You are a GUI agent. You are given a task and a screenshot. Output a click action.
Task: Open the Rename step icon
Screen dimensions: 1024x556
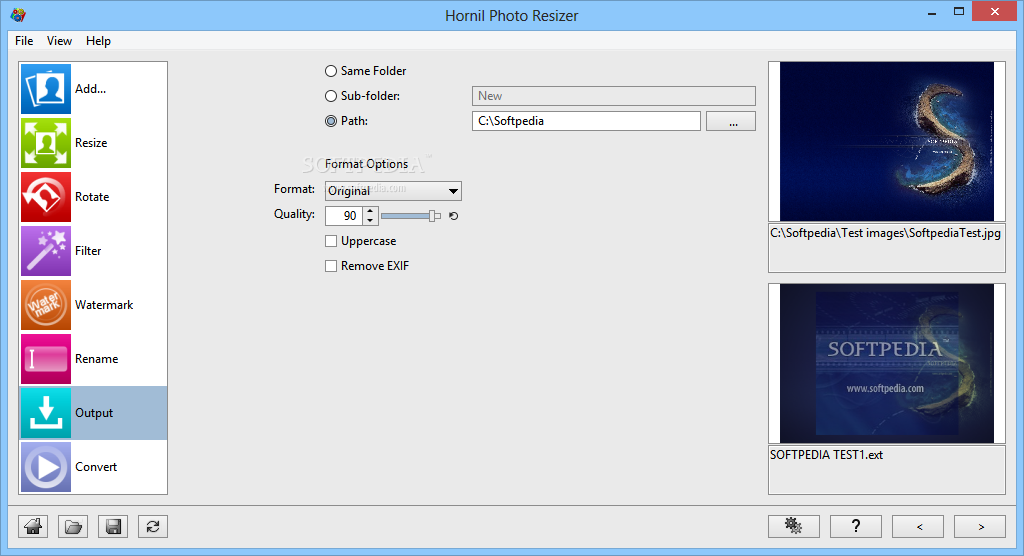[46, 359]
